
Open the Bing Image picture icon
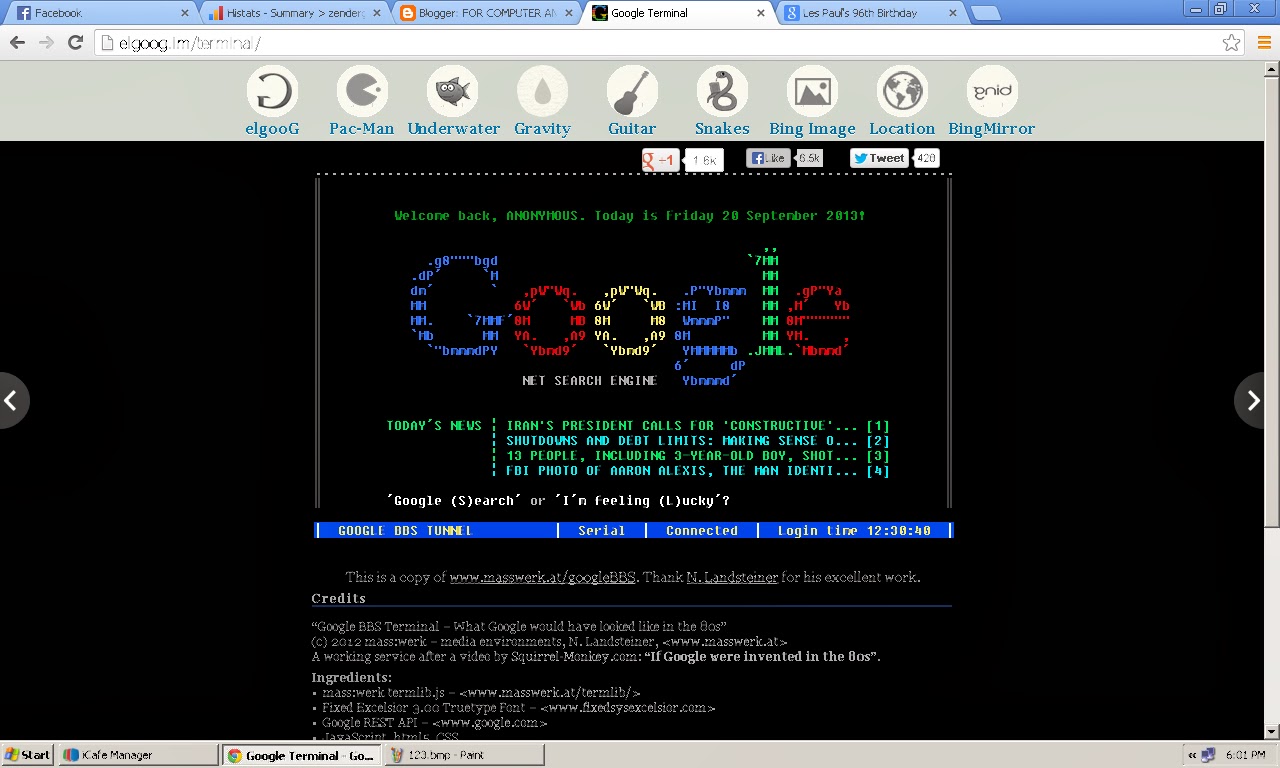click(812, 92)
